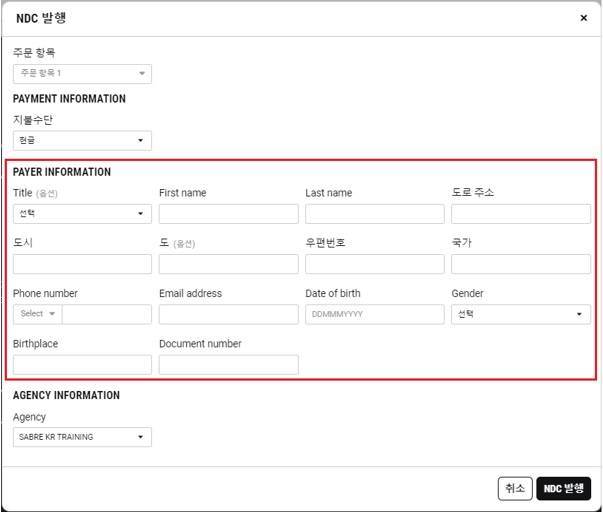Image resolution: width=603 pixels, height=512 pixels.
Task: Click the NDC 발행 issue button
Action: click(563, 489)
